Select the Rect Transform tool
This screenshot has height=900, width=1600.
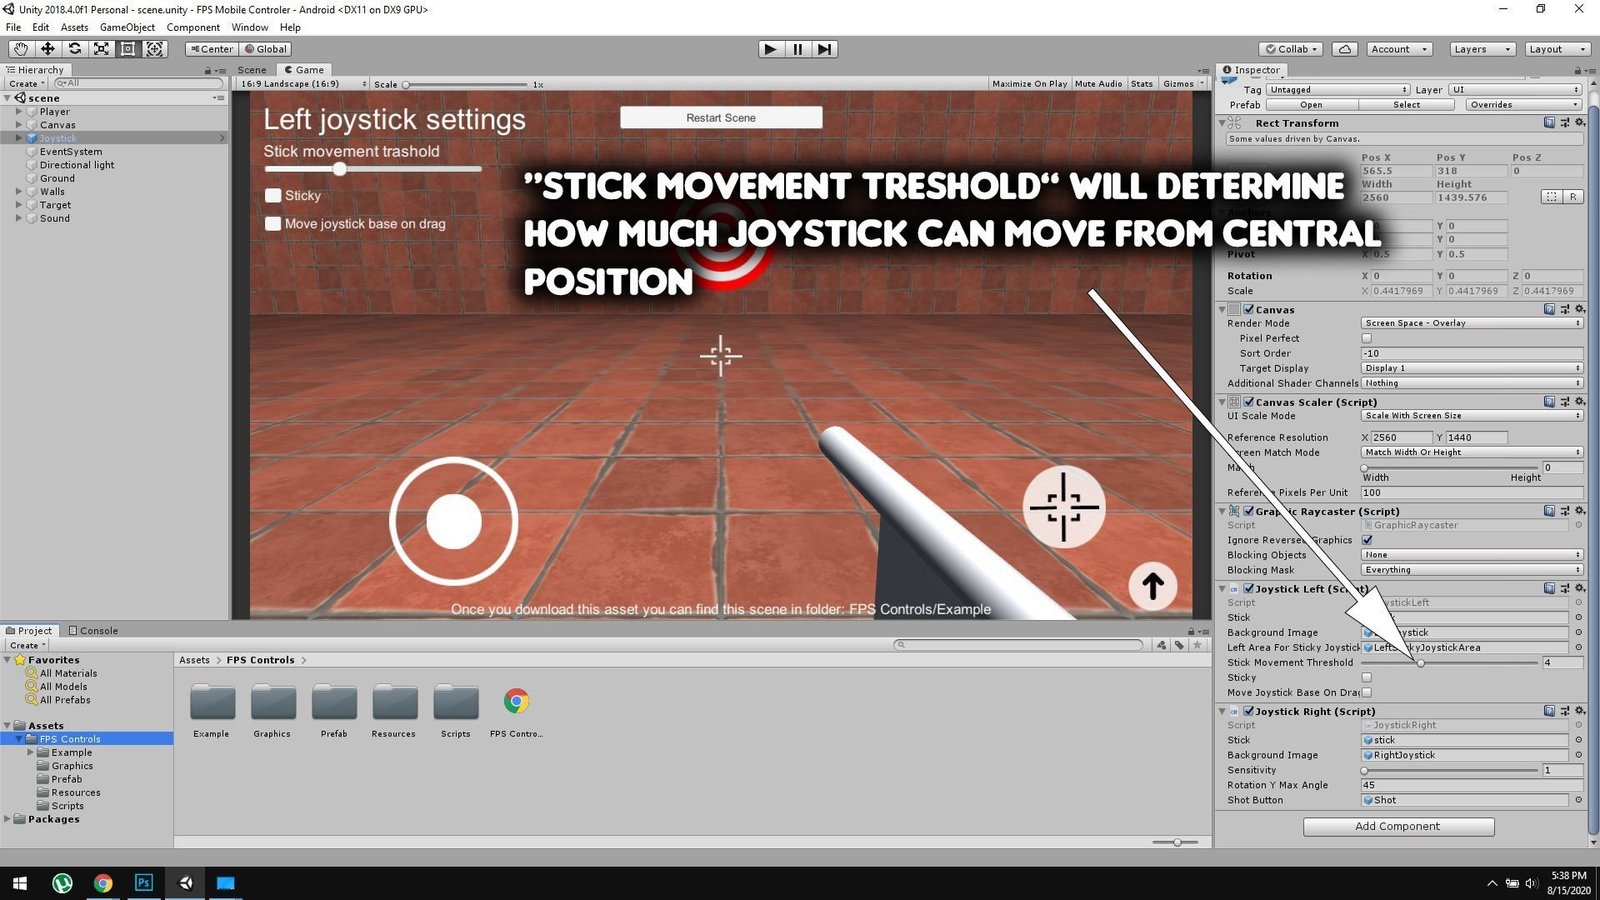point(128,49)
